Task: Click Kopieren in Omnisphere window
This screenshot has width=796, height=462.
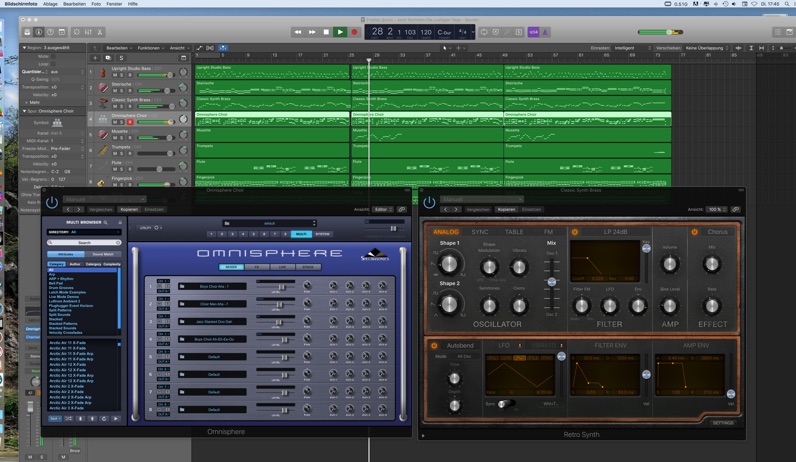Action: click(129, 209)
